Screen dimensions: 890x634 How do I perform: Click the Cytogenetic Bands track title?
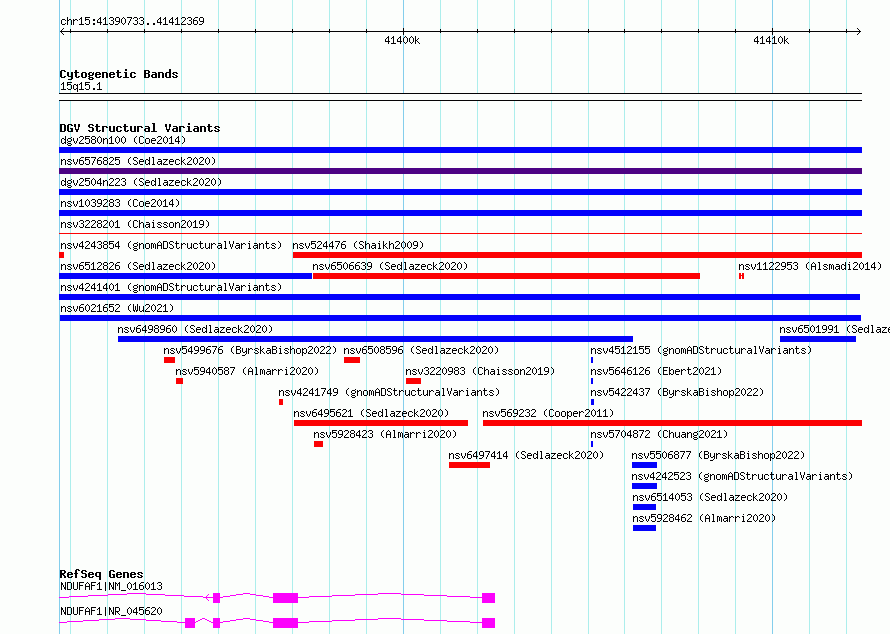[x=119, y=74]
